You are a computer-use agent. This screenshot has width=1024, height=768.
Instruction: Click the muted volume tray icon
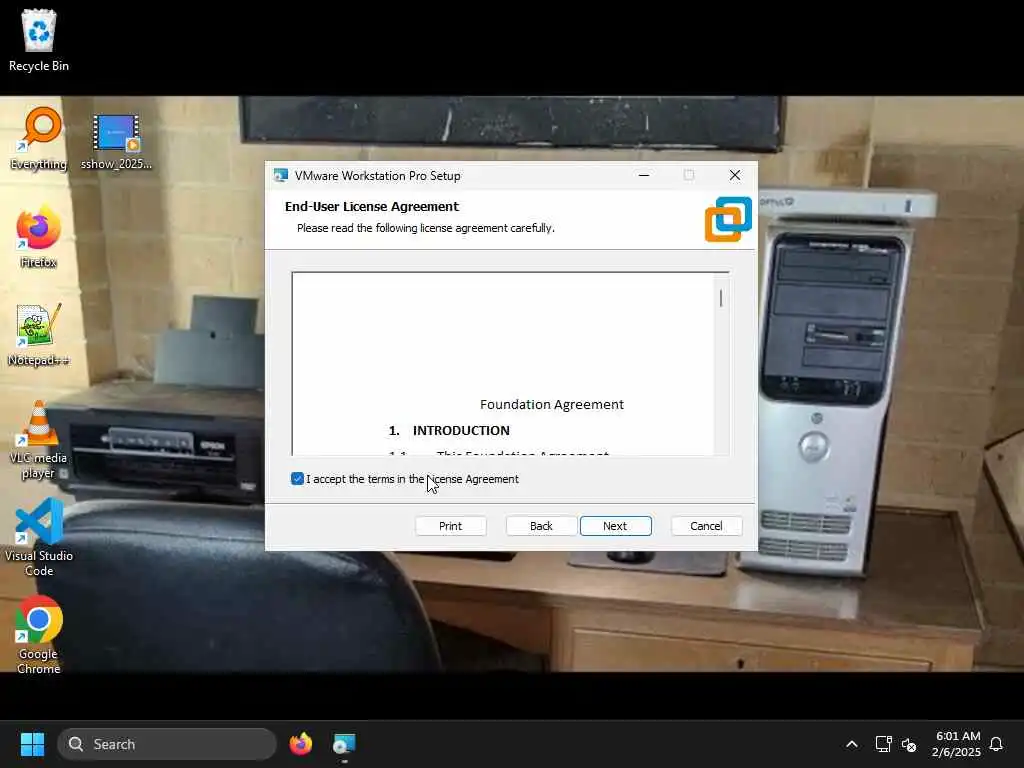tap(909, 744)
